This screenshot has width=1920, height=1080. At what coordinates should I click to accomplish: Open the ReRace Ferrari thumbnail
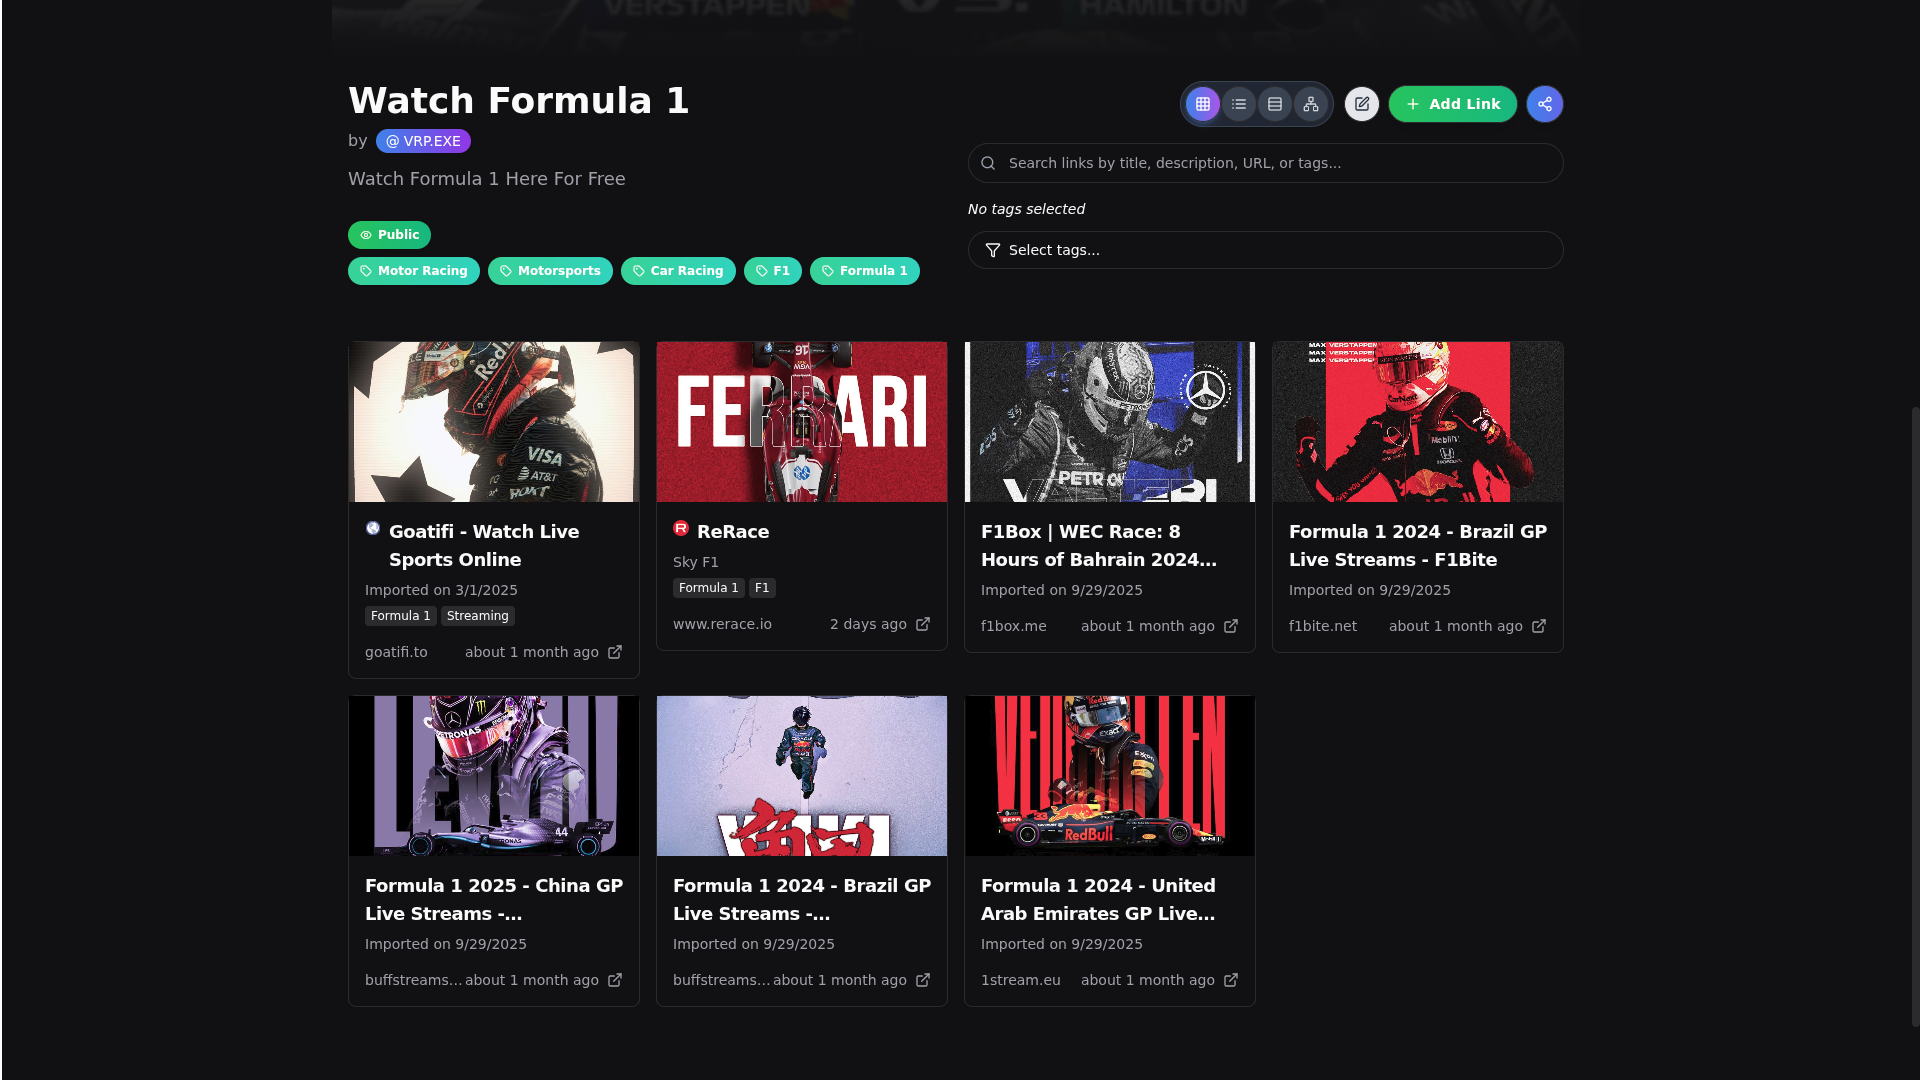pos(802,422)
